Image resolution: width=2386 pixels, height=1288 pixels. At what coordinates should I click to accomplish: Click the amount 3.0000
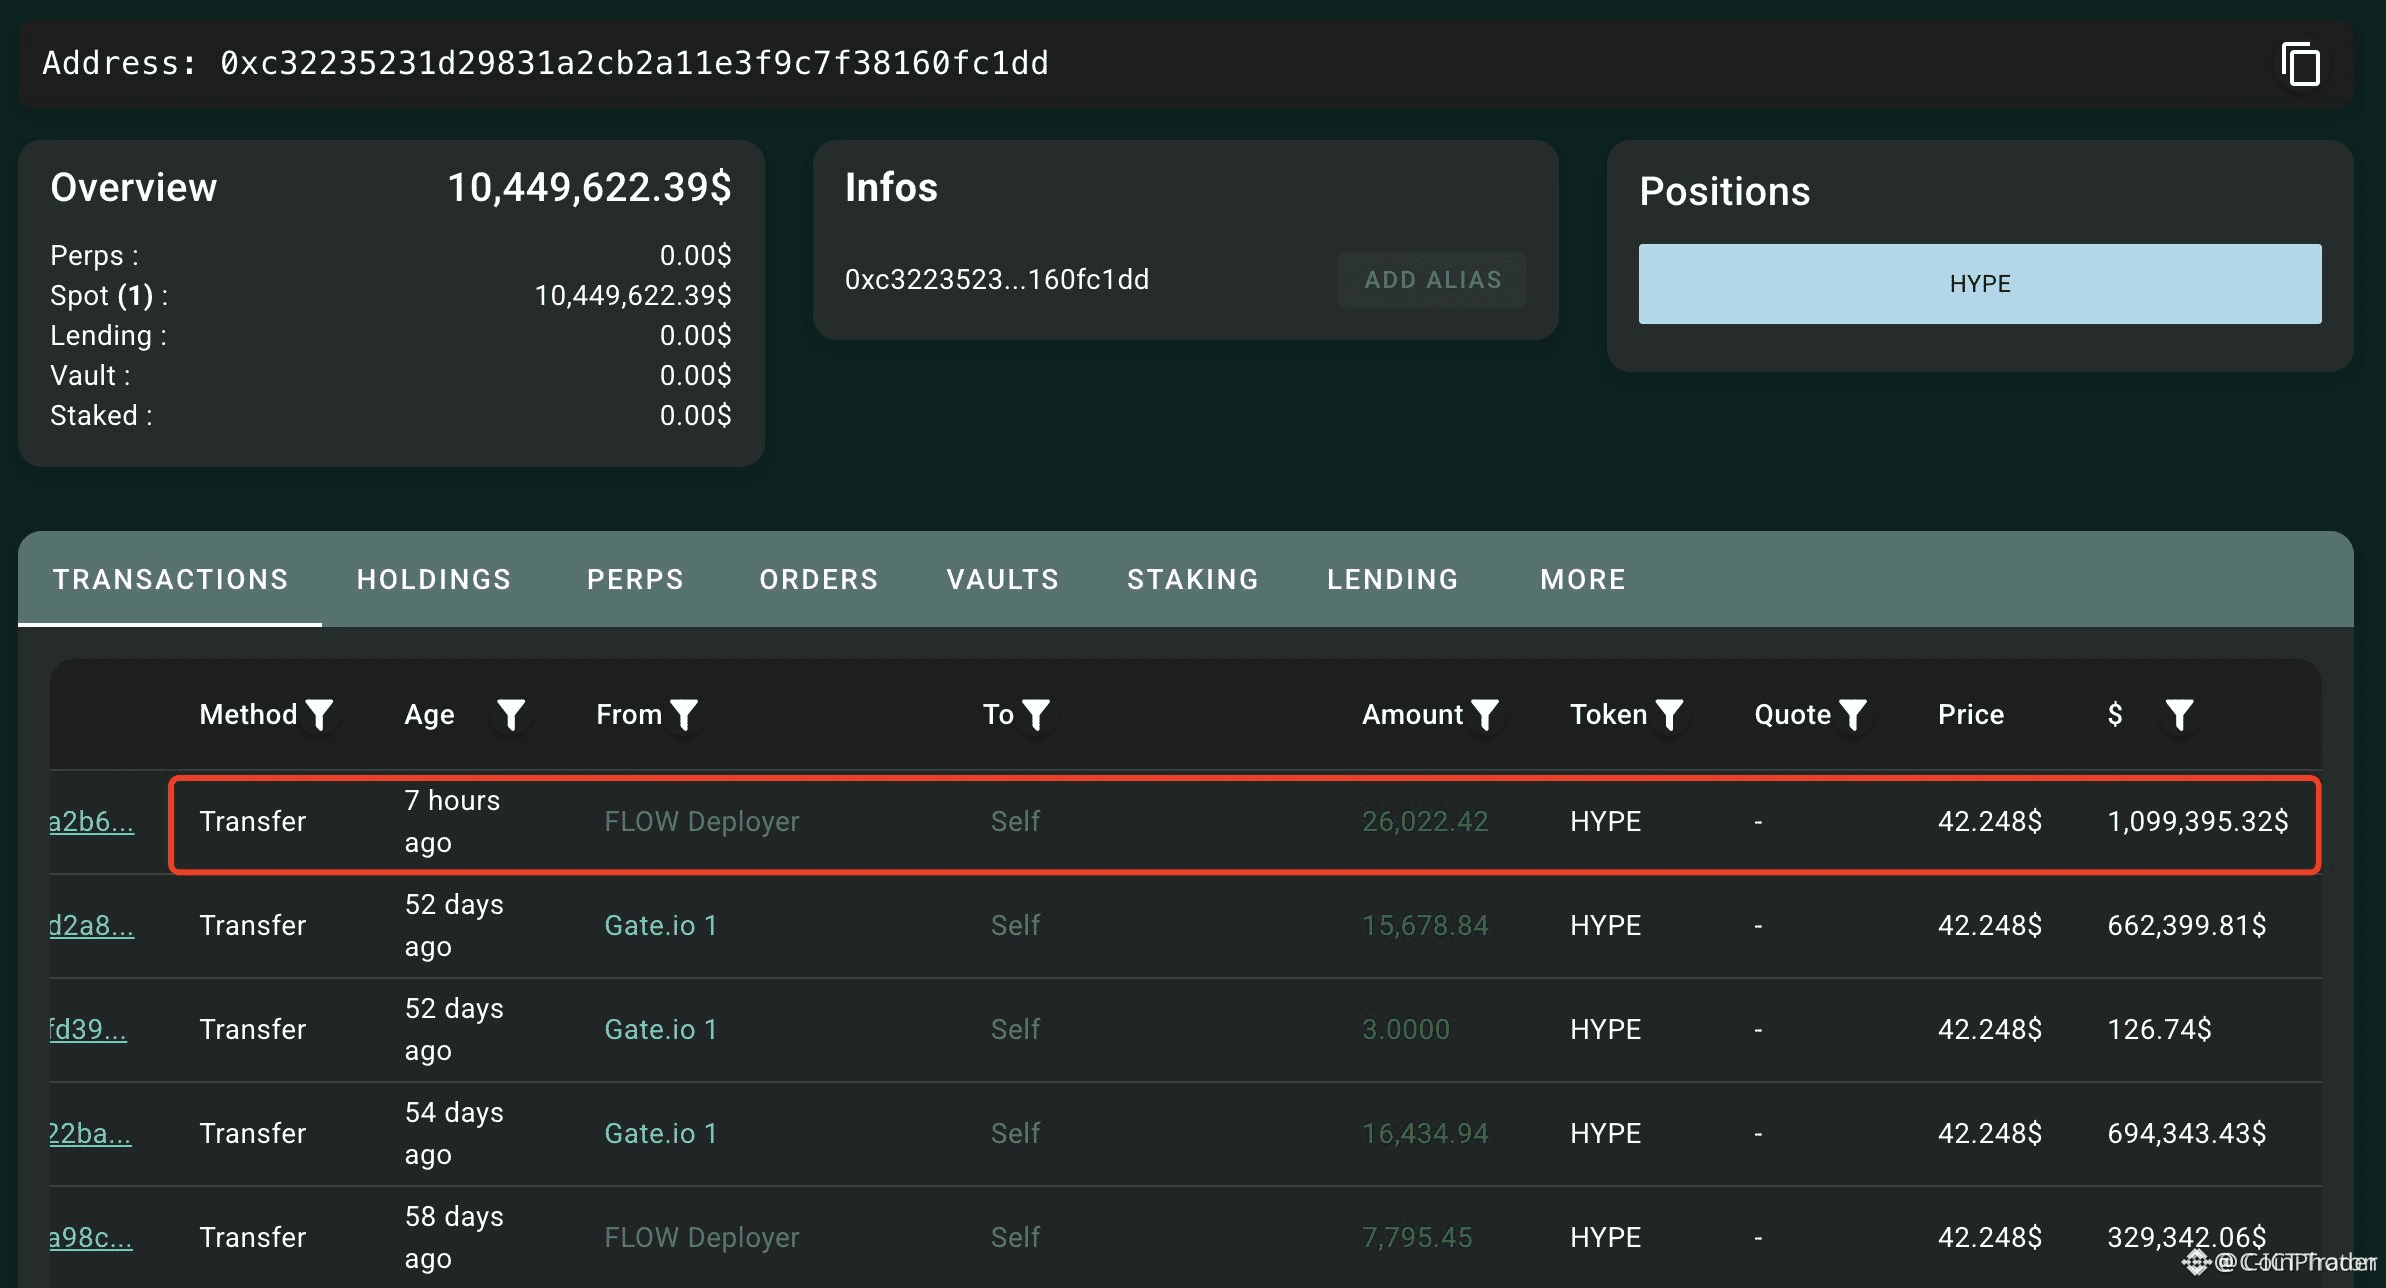click(x=1406, y=1030)
